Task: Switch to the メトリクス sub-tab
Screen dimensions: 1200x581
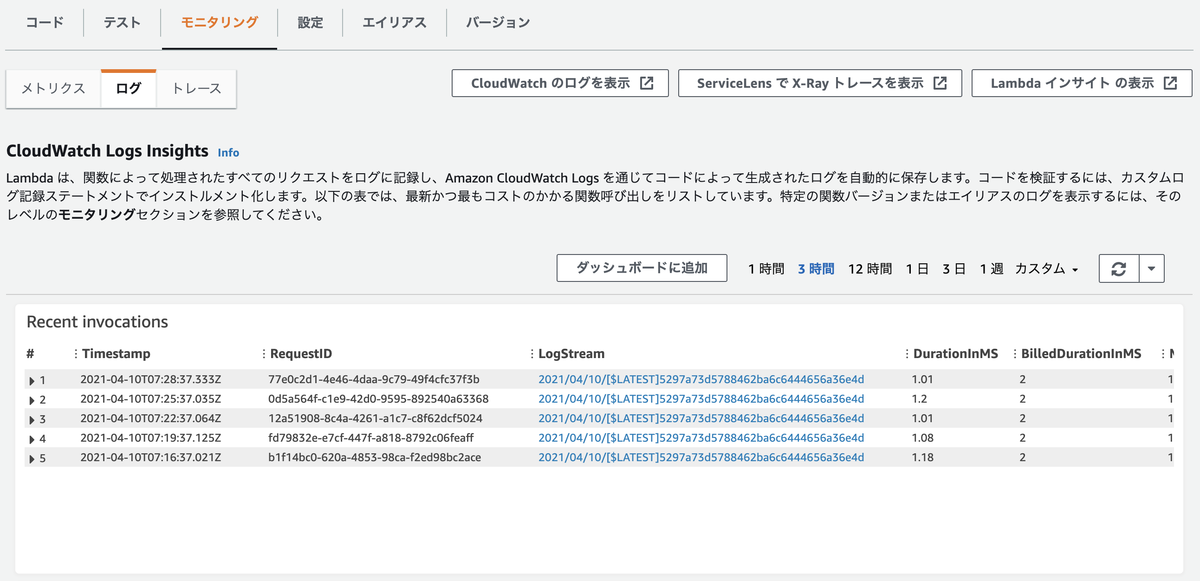Action: click(x=54, y=88)
